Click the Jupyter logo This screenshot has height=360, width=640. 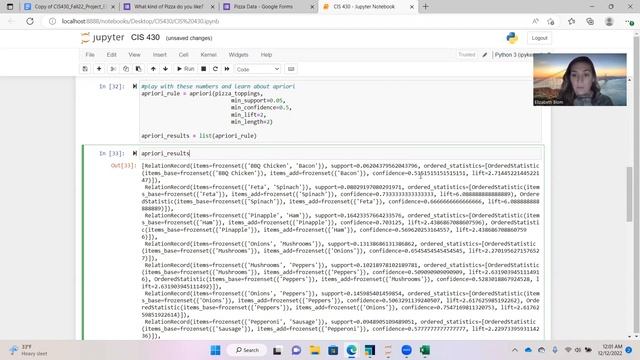(102, 38)
